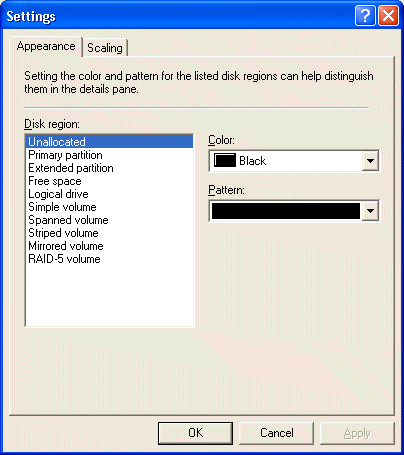The height and width of the screenshot is (455, 404).
Task: Confirm settings with OK button
Action: tap(195, 433)
